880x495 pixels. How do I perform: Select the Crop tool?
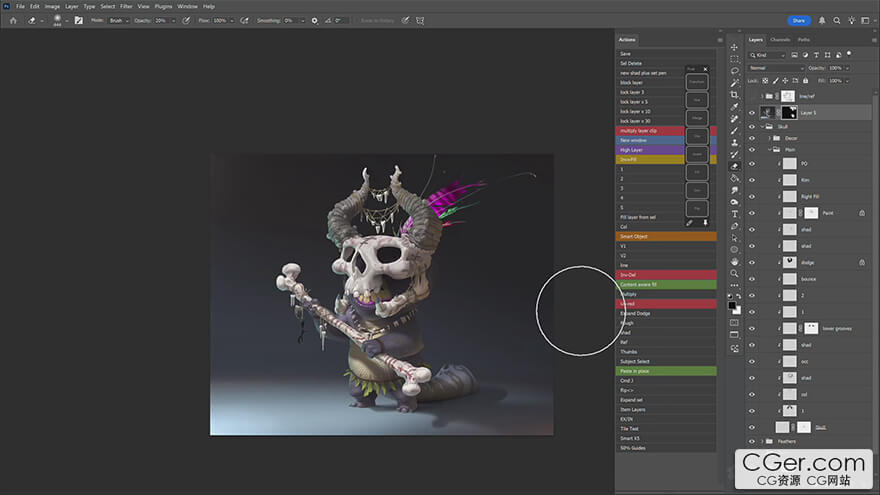point(734,94)
